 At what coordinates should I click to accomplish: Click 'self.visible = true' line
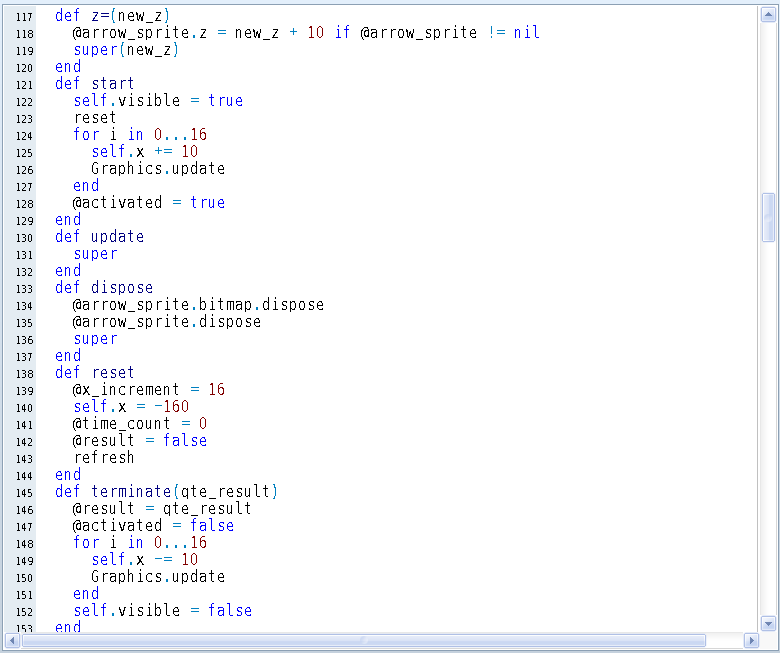coord(158,100)
